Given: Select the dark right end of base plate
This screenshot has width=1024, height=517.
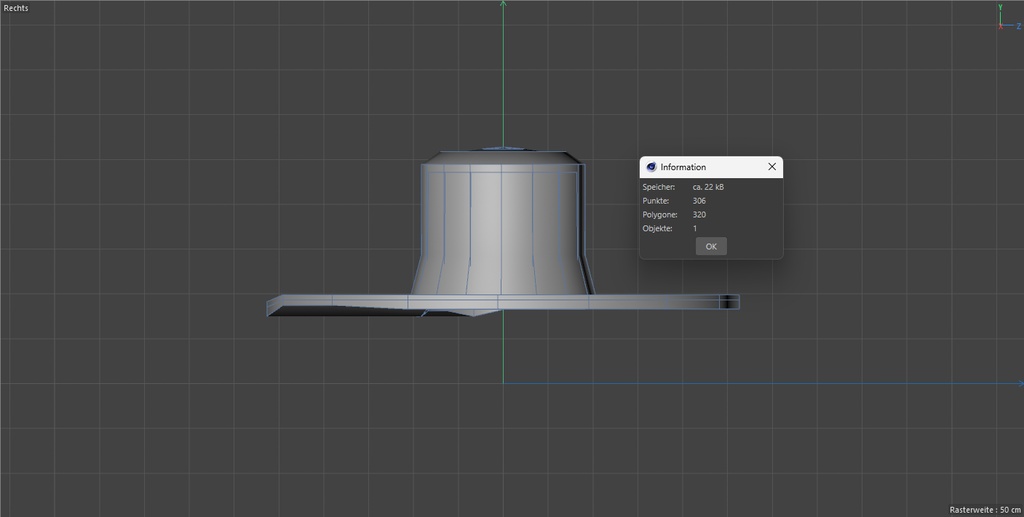Looking at the screenshot, I should pyautogui.click(x=730, y=302).
